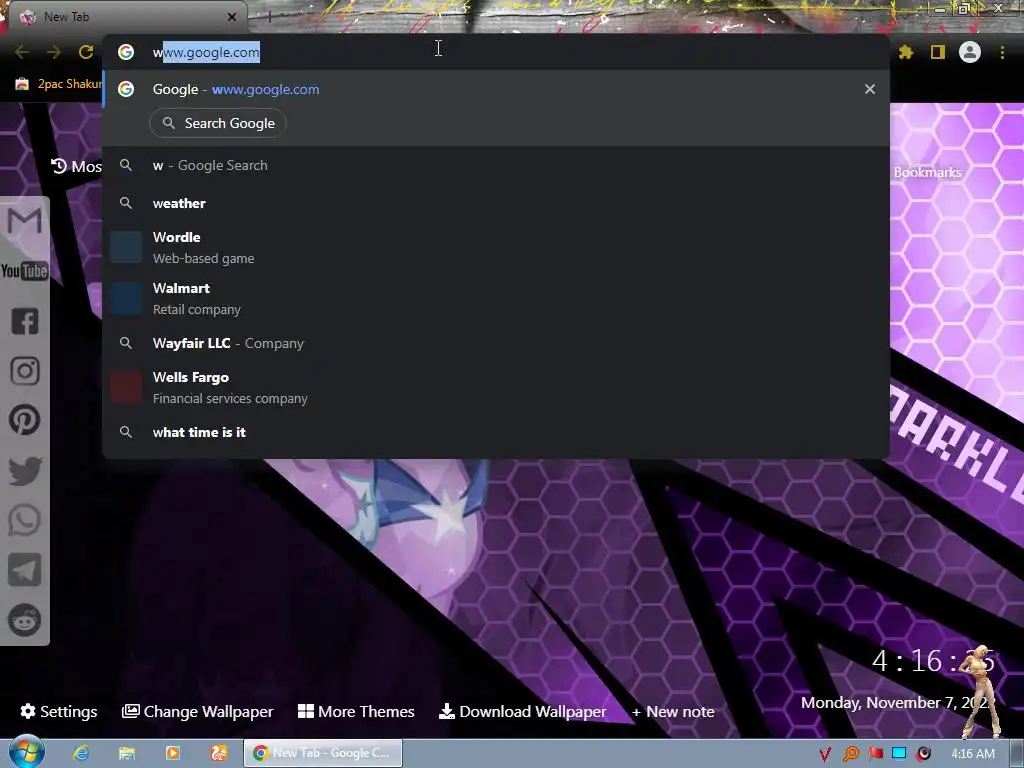Select the 'weather' search suggestion
This screenshot has width=1024, height=768.
tap(496, 203)
